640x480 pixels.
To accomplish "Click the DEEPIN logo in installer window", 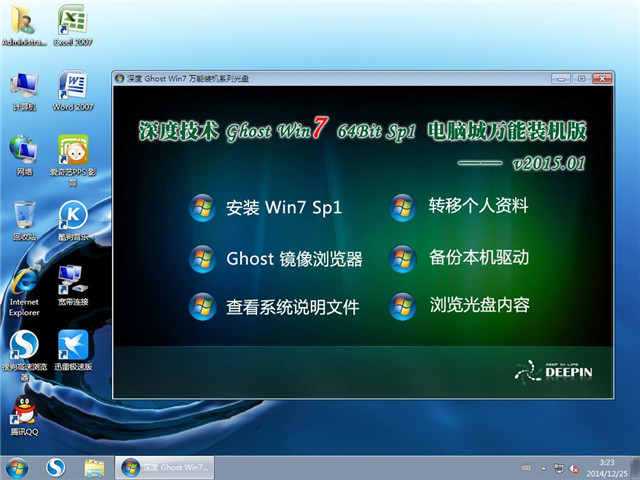I will [x=553, y=371].
